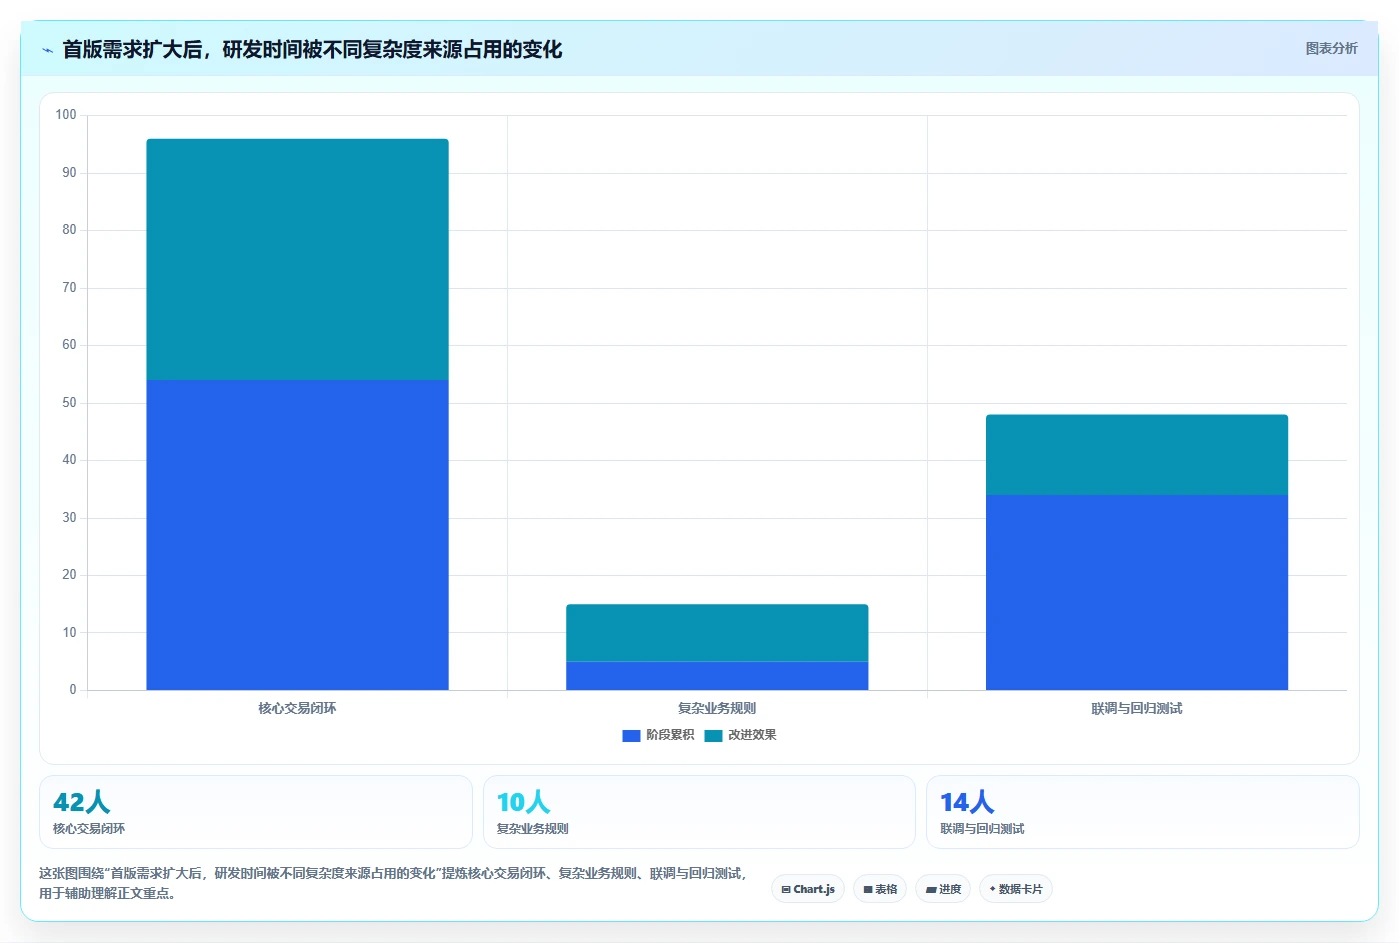The image size is (1399, 943).
Task: Click the 核心交易闭环 x-axis label
Action: (297, 708)
